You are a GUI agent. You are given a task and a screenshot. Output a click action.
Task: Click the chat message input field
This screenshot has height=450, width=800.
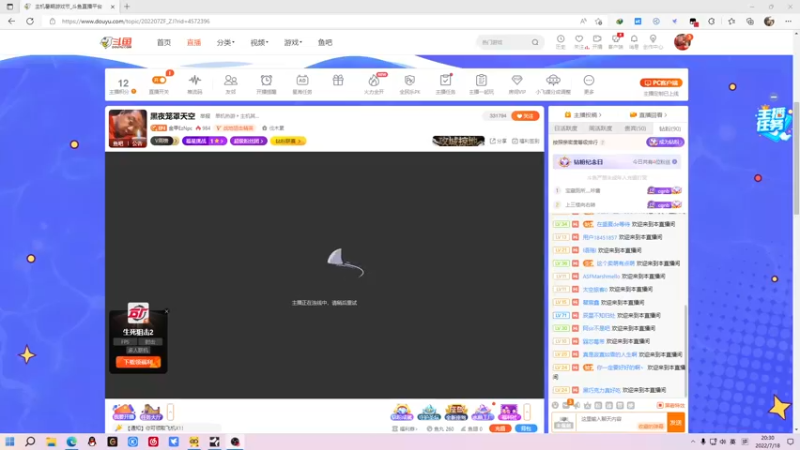[621, 422]
